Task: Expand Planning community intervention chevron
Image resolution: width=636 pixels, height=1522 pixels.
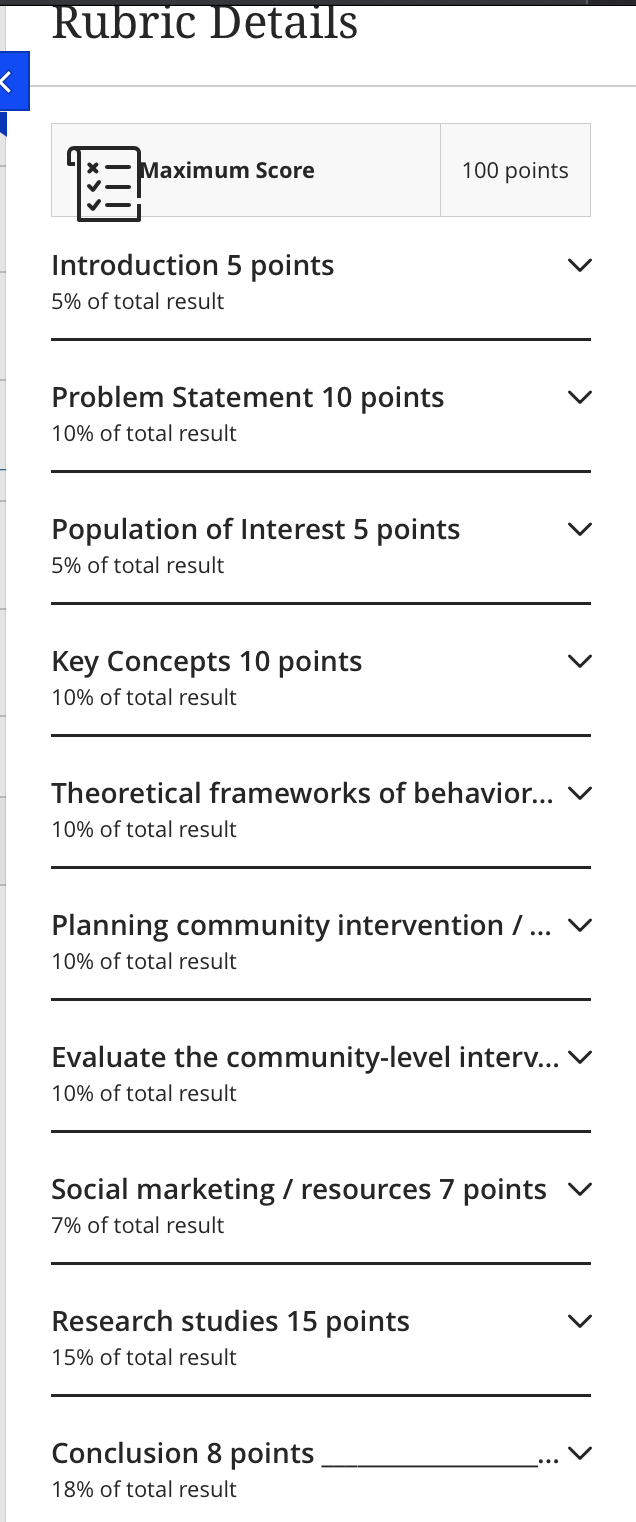Action: (x=579, y=925)
